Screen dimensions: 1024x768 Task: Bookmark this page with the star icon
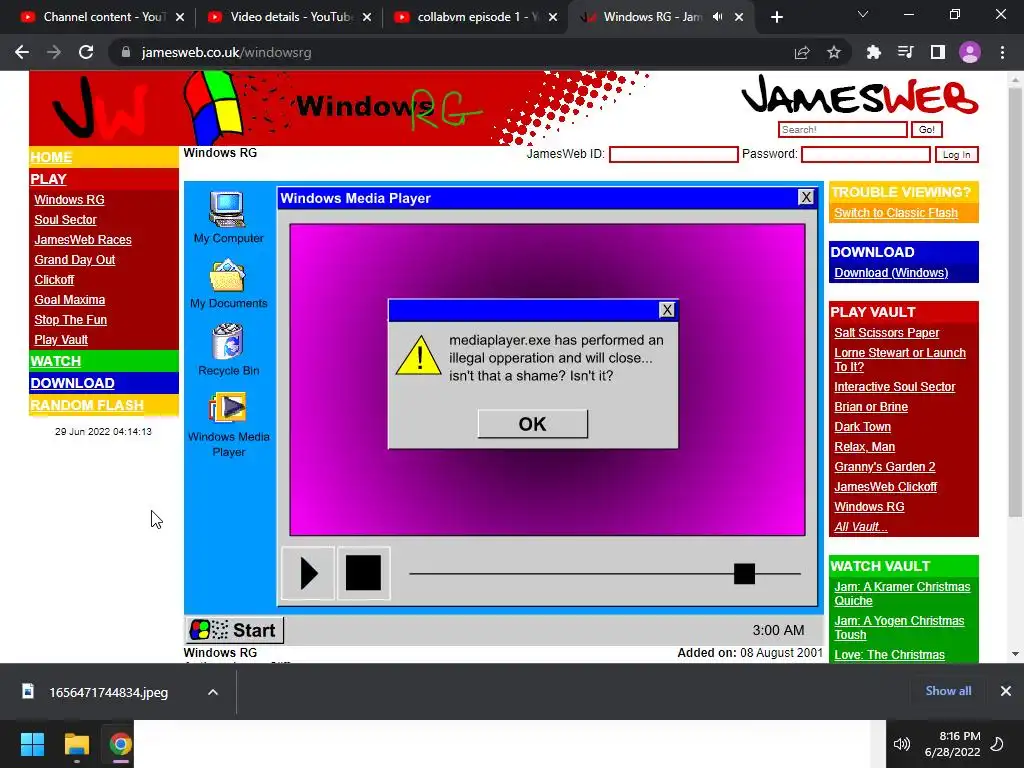[834, 52]
